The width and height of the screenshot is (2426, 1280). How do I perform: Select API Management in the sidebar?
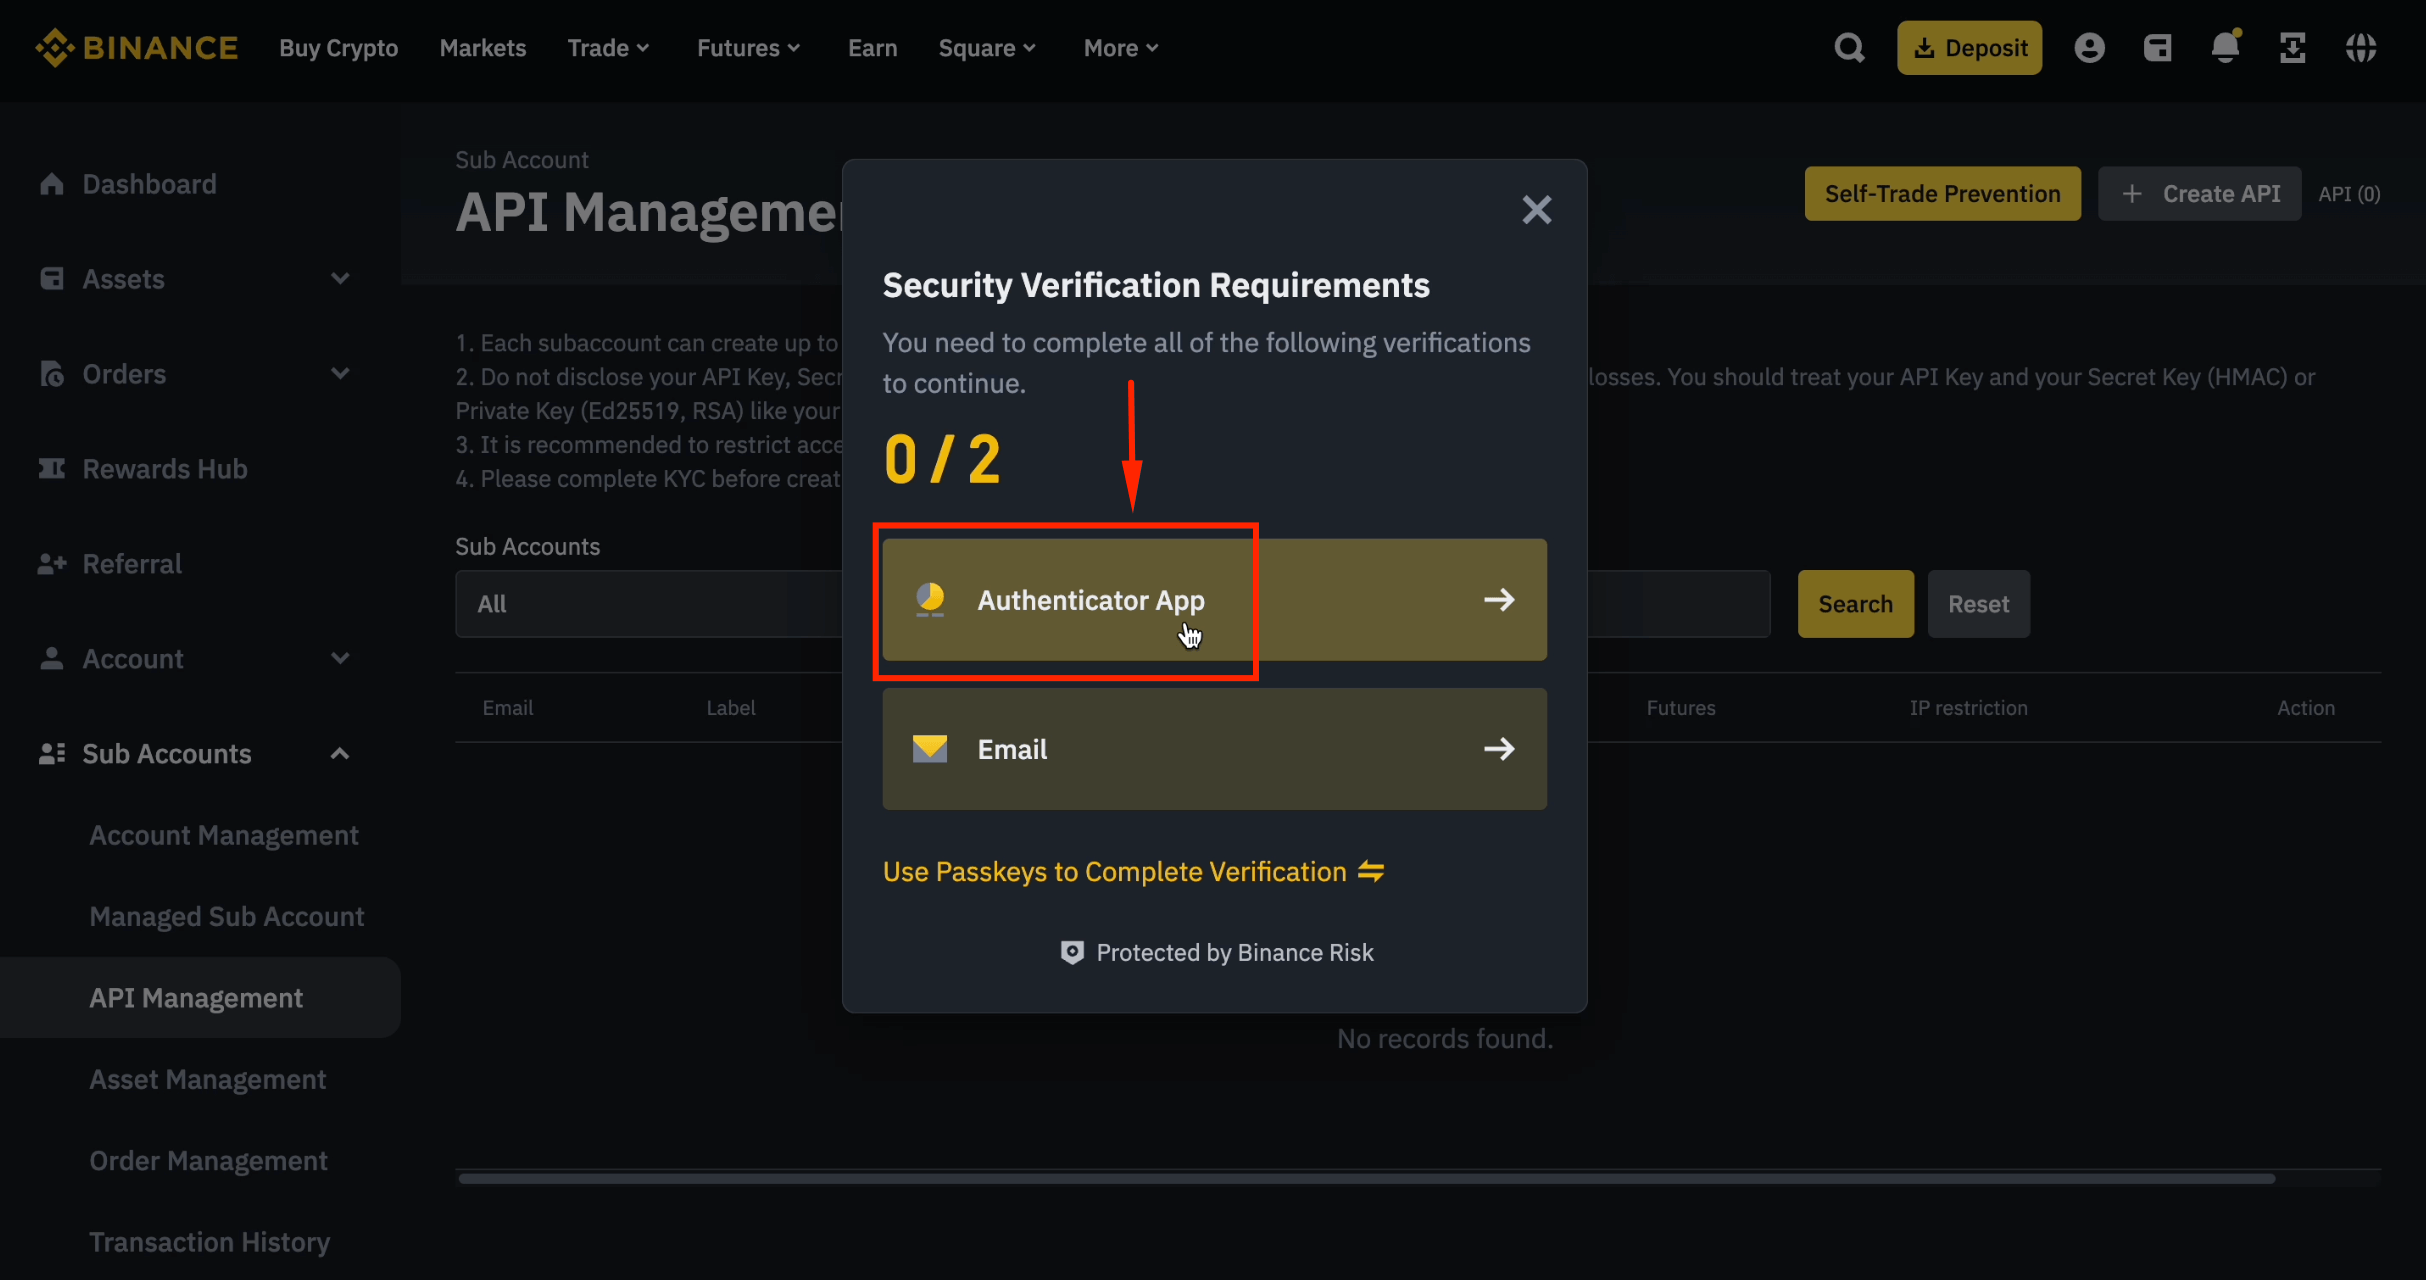point(196,997)
